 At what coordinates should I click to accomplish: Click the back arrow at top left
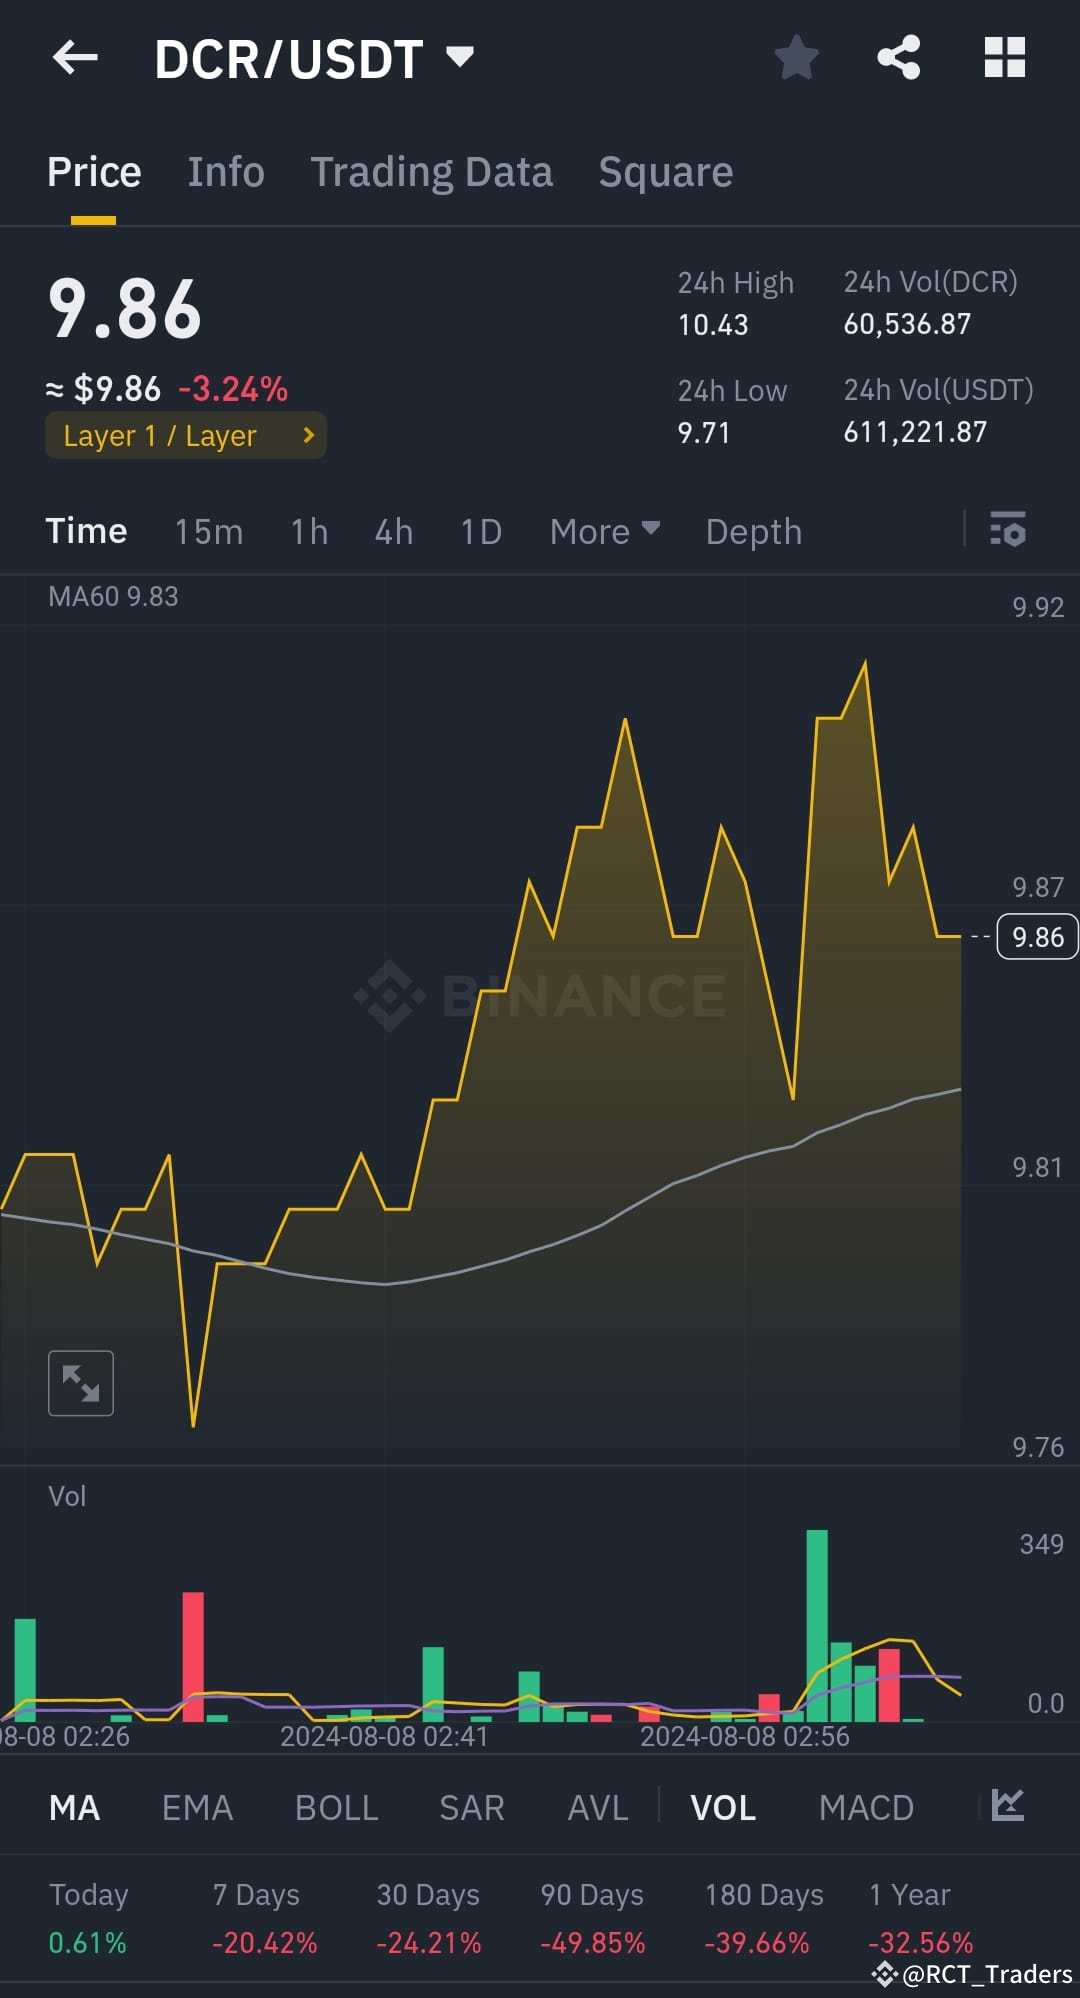(x=75, y=57)
